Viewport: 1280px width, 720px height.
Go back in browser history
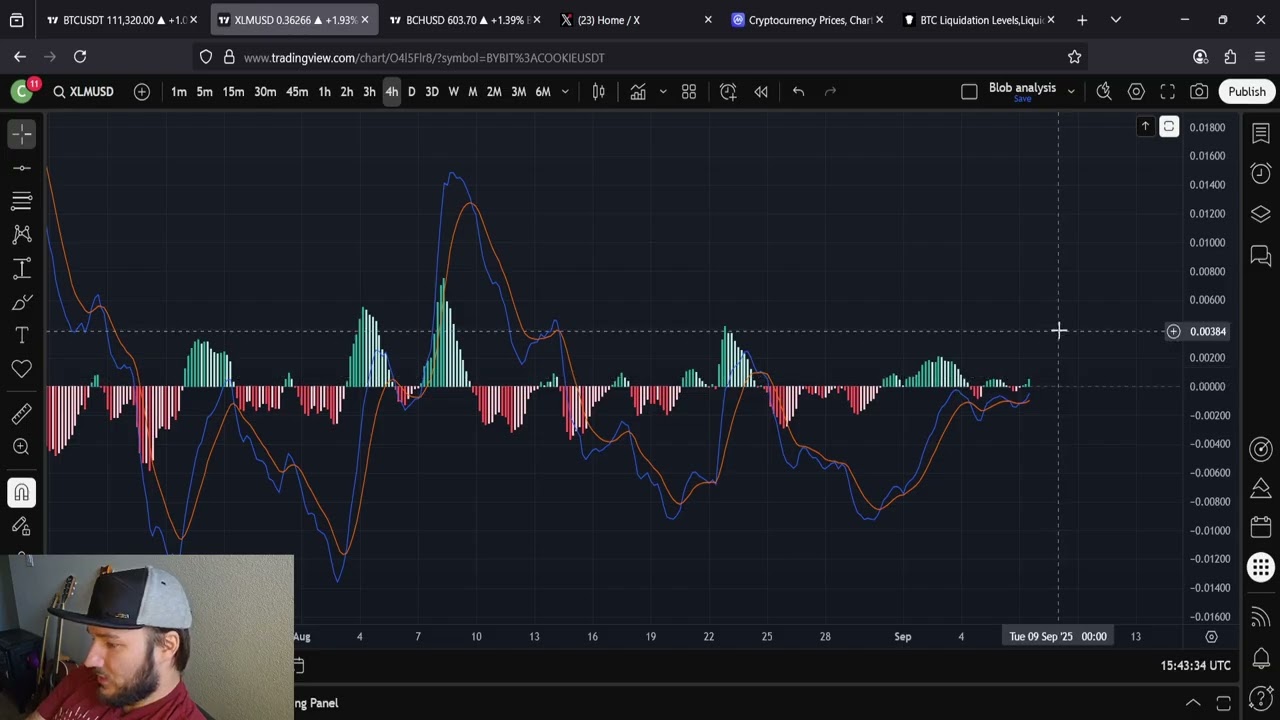[x=20, y=57]
